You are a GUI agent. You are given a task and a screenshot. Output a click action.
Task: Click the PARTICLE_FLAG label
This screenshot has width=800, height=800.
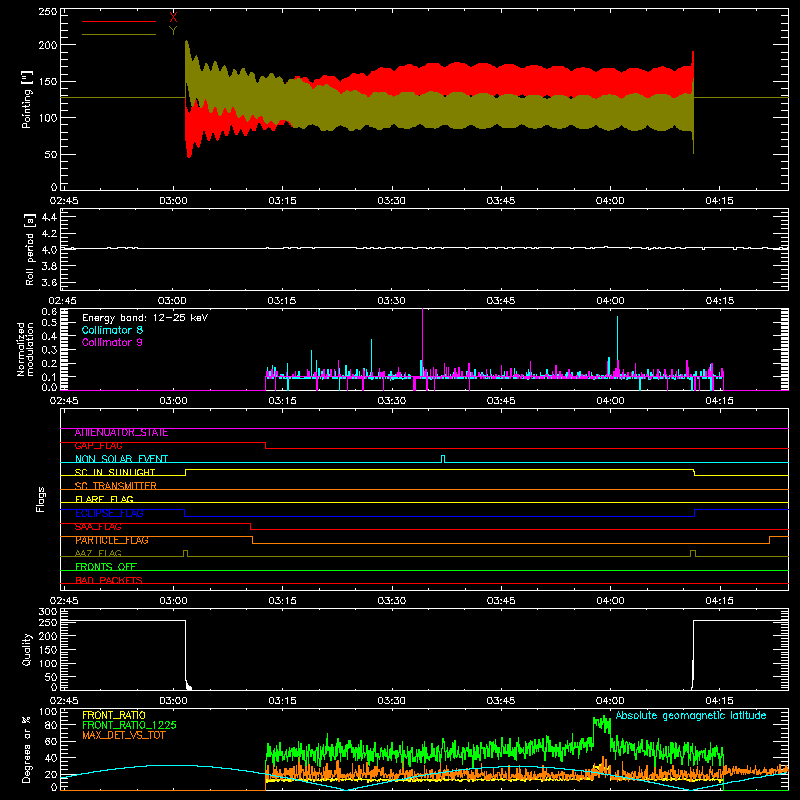(112, 540)
